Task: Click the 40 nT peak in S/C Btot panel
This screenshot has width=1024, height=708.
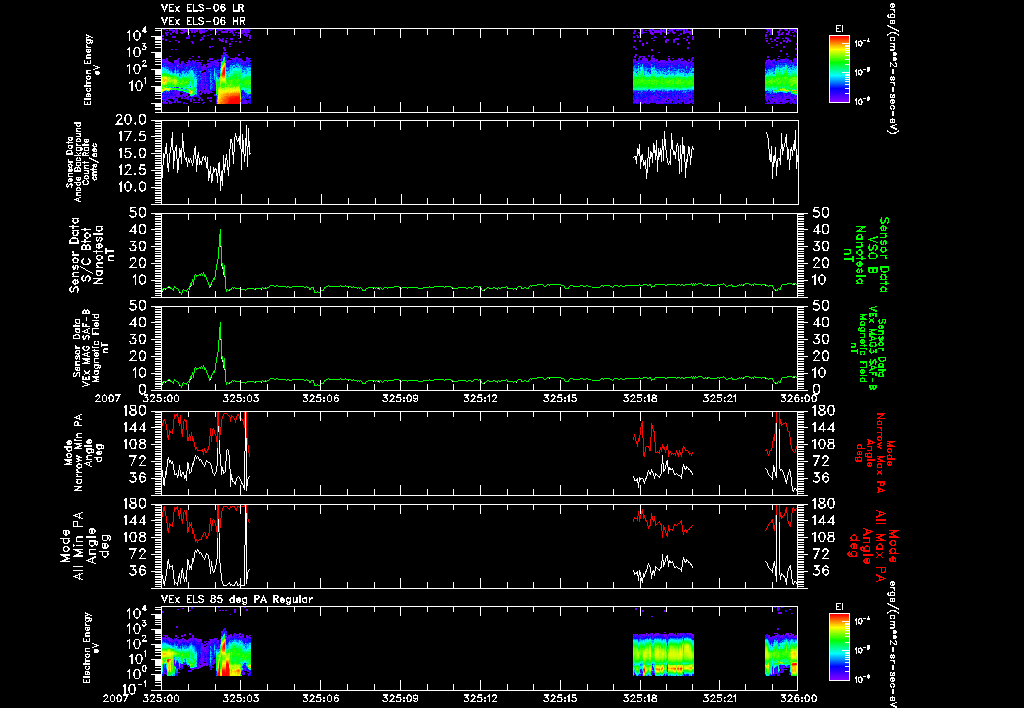Action: 220,231
